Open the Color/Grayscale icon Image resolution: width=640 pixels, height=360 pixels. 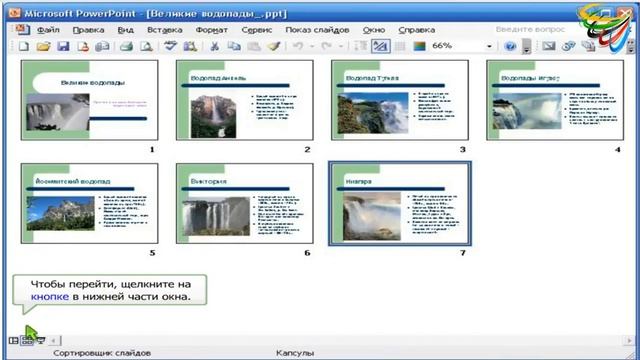420,46
